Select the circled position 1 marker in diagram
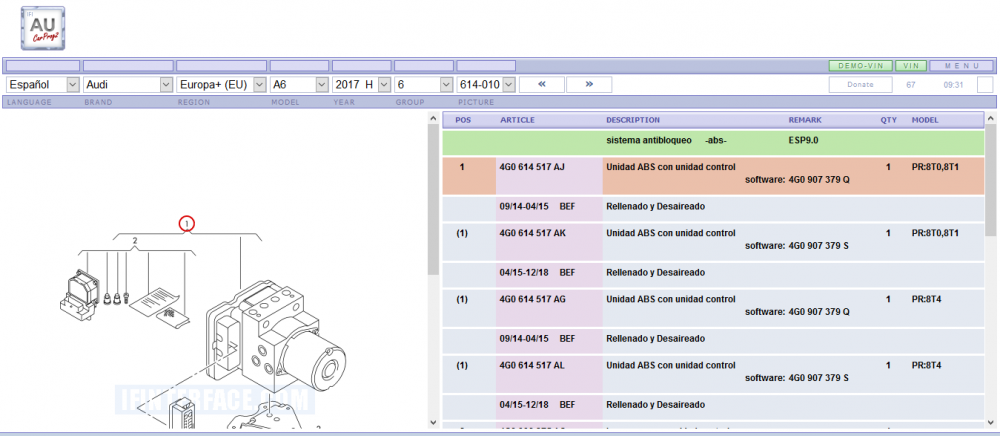 [186, 224]
